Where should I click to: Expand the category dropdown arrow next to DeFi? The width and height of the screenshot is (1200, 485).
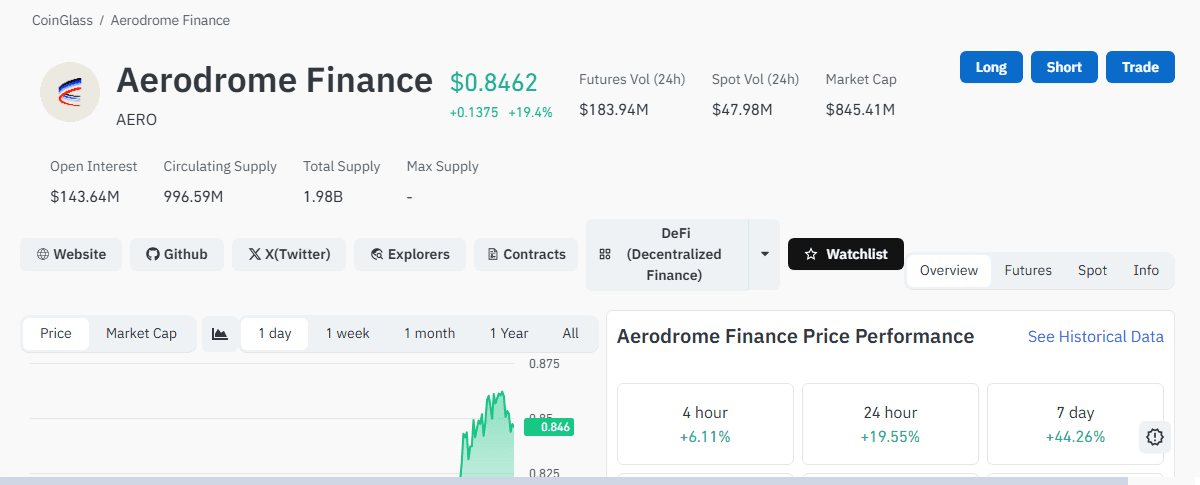[x=765, y=255]
